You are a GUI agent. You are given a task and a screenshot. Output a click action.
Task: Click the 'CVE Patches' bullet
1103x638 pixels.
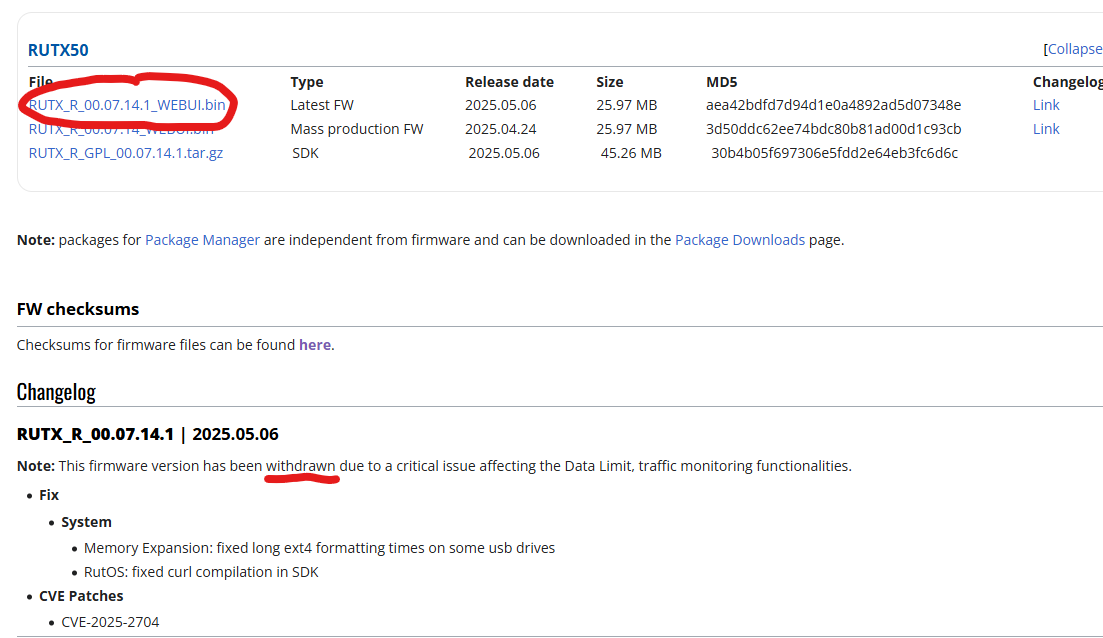click(x=81, y=596)
